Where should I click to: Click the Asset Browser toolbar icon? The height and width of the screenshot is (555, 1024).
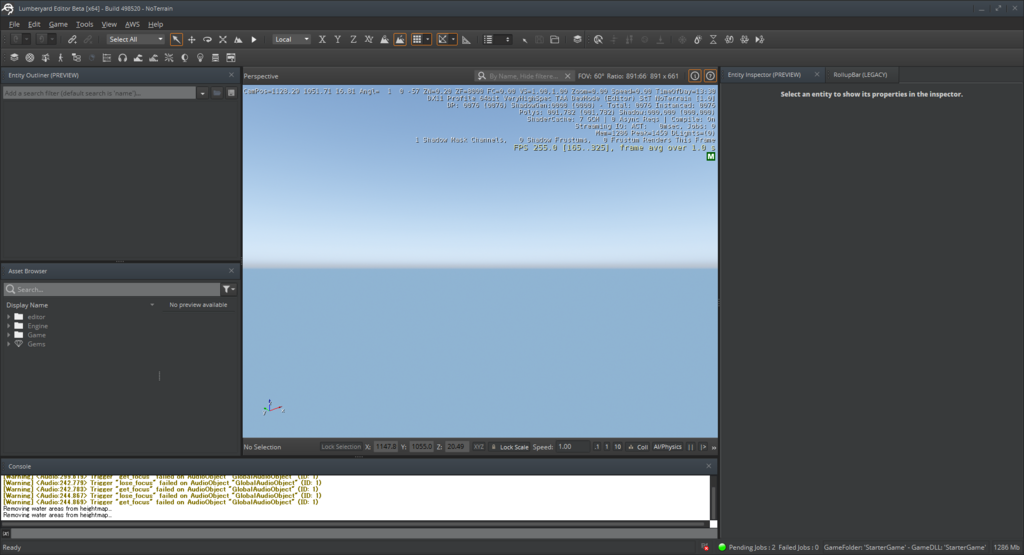coord(14,58)
